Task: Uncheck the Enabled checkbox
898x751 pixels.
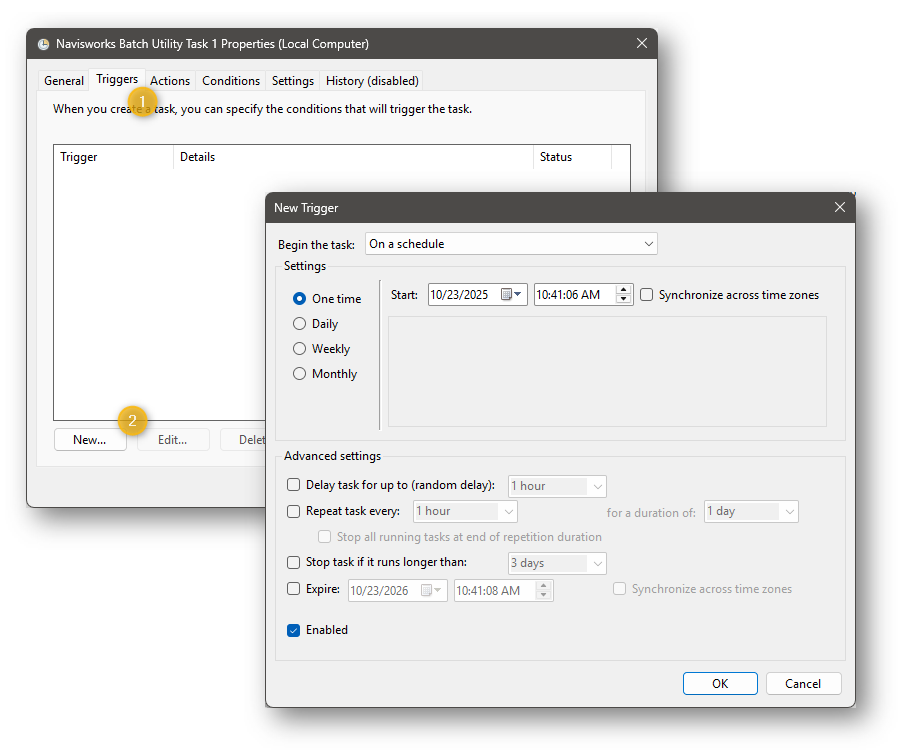Action: (293, 630)
